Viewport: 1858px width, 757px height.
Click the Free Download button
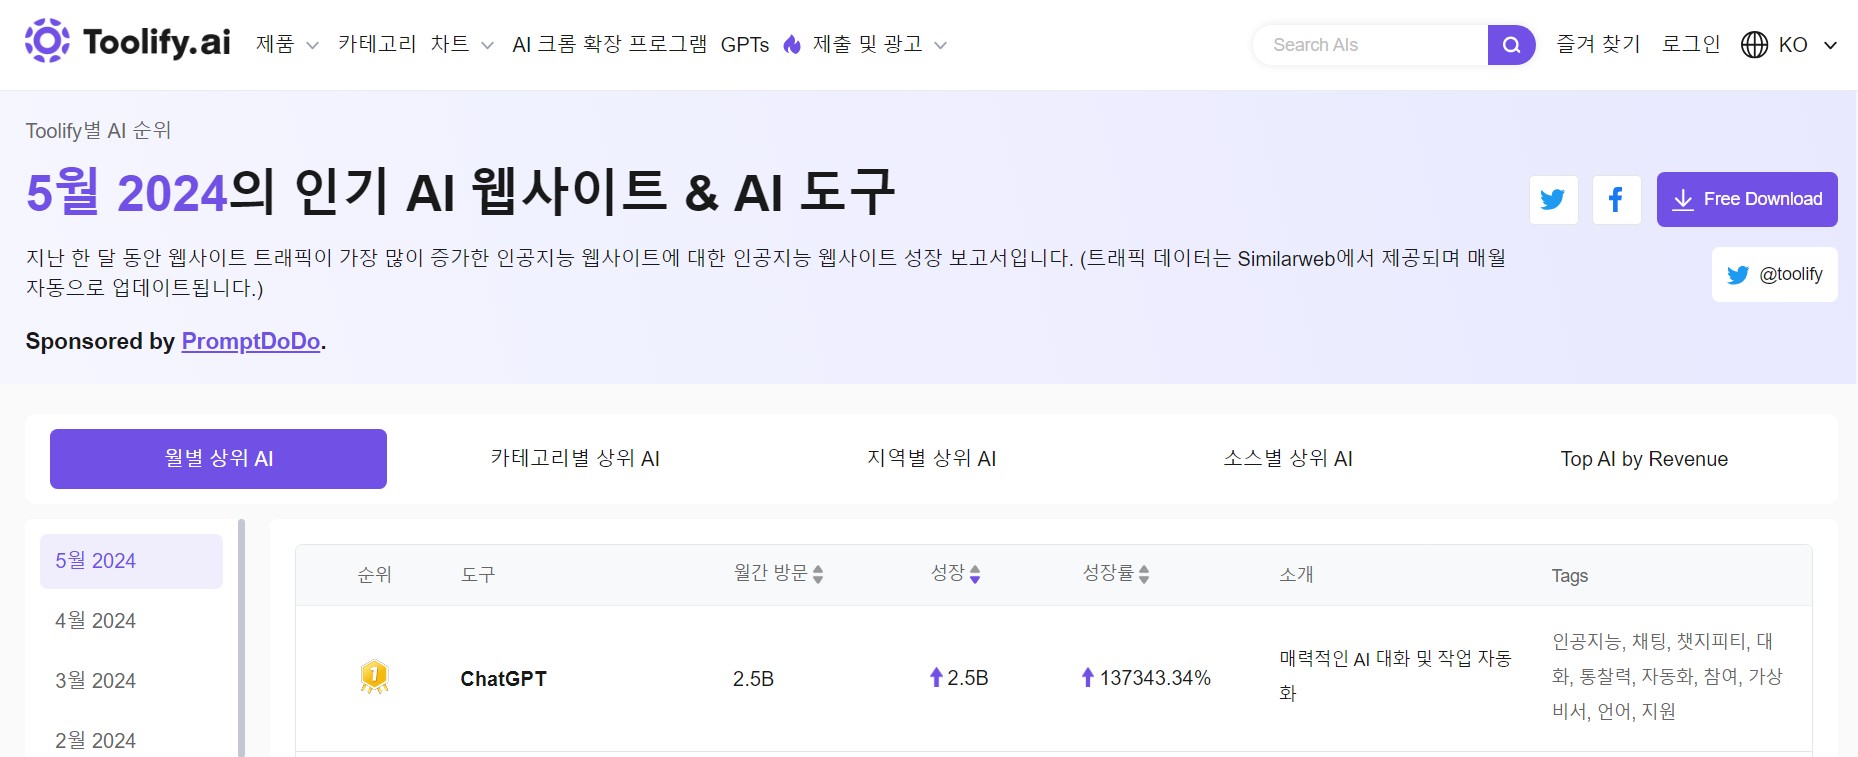(x=1746, y=199)
